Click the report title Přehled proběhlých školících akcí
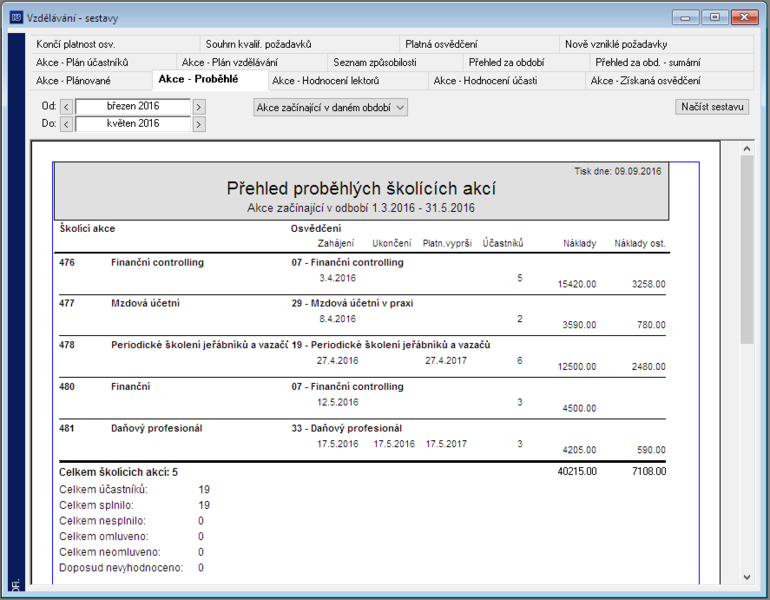 [x=361, y=189]
